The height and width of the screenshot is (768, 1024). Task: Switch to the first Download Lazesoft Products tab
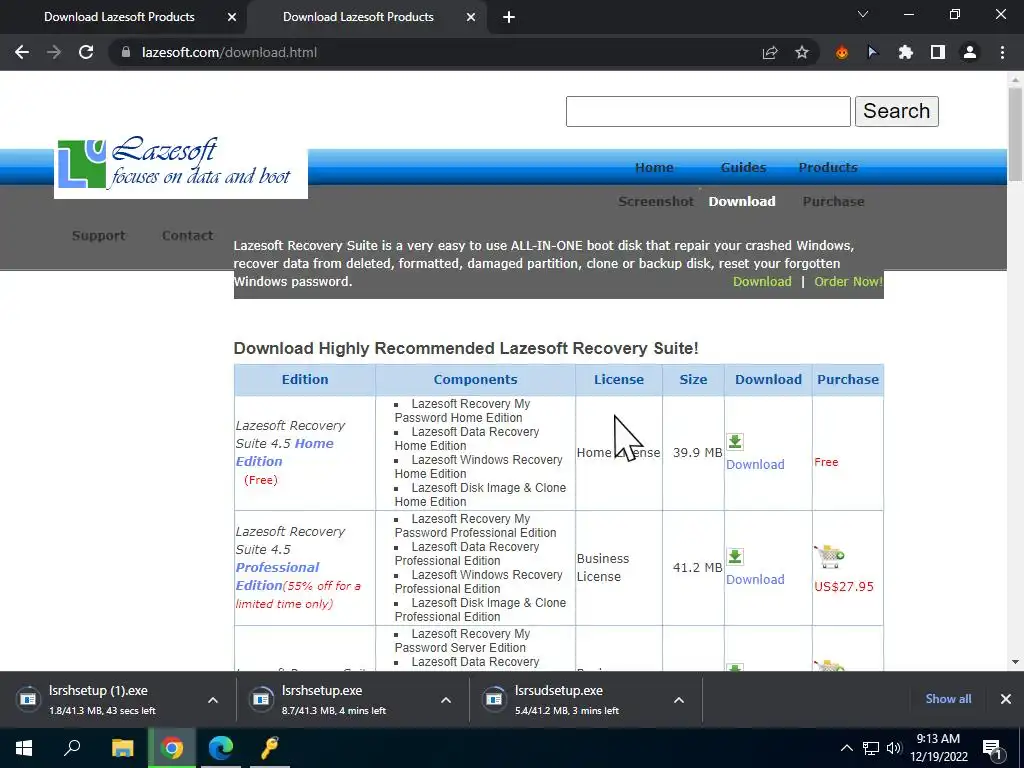pos(120,17)
